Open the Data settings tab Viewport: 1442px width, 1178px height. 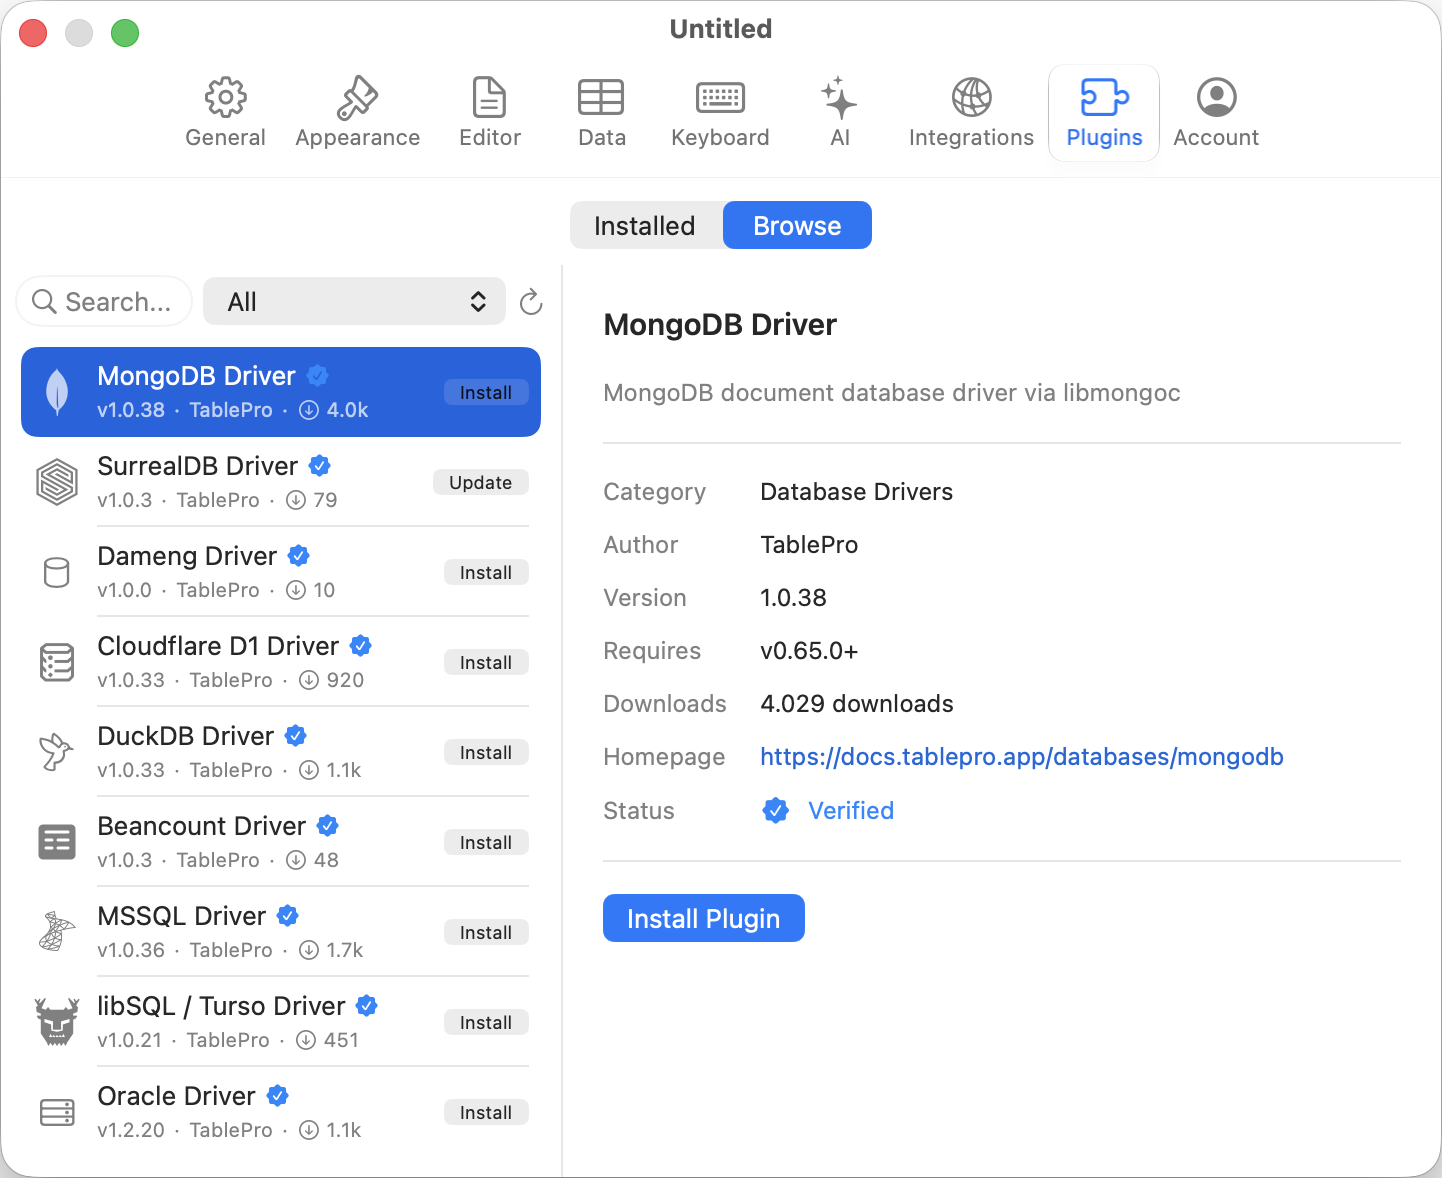(601, 112)
